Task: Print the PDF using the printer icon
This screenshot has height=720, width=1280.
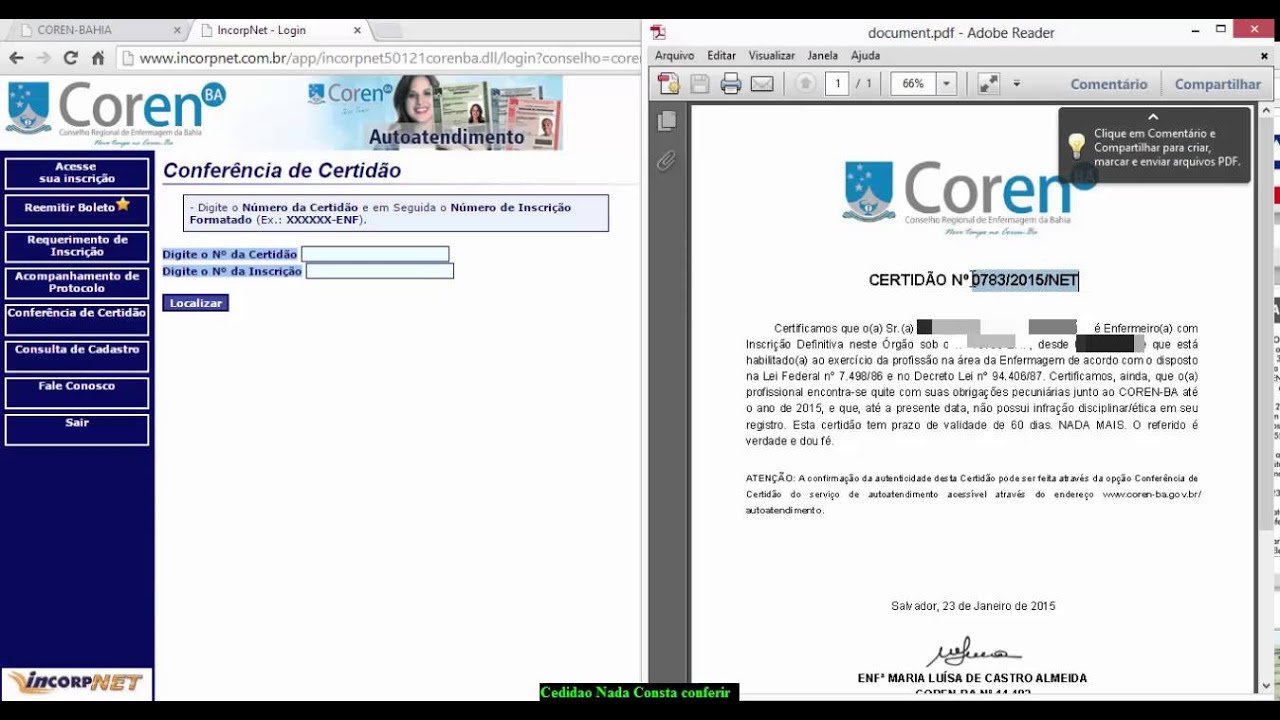Action: click(731, 84)
